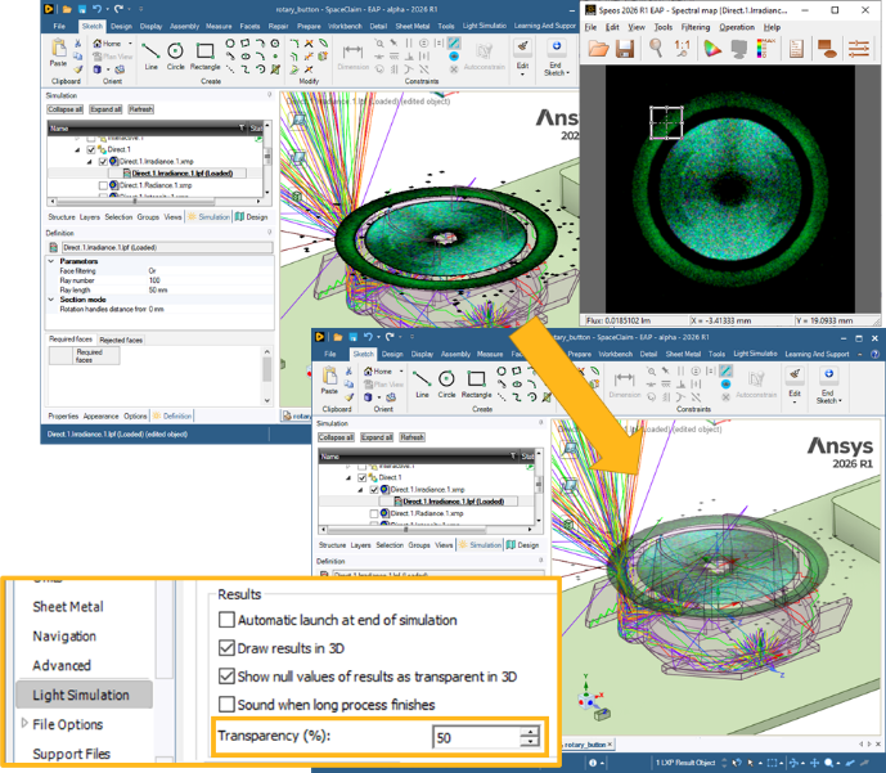Click the scissors cut icon in back SpaceClaim window
The height and width of the screenshot is (774, 886).
pos(78,44)
